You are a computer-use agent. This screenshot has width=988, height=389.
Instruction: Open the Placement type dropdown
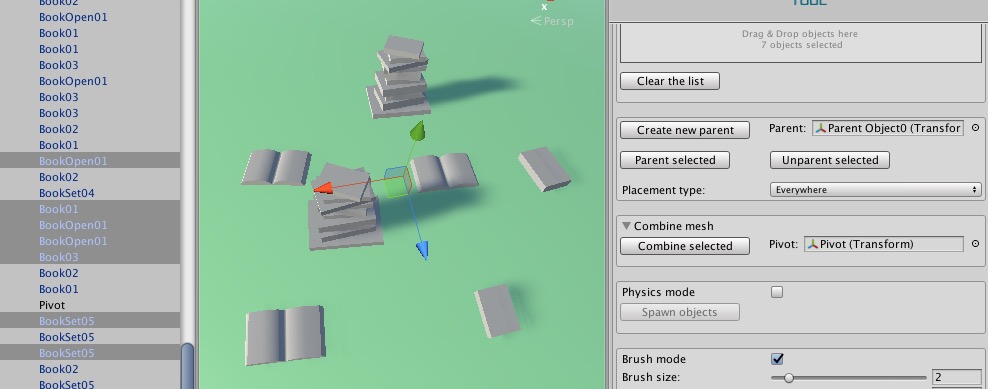(875, 190)
